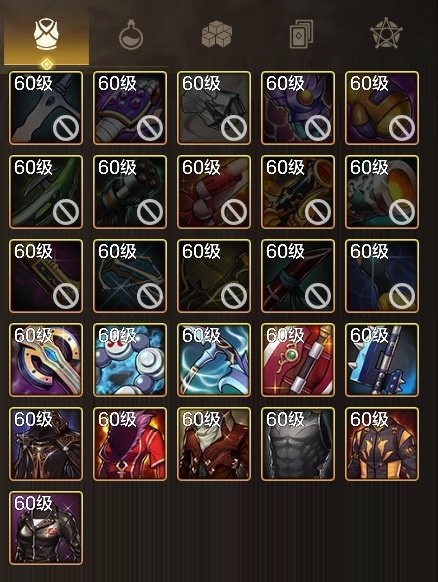Screen dimensions: 438x582
Task: Select the gold crescent blade weapon
Action: click(x=46, y=360)
